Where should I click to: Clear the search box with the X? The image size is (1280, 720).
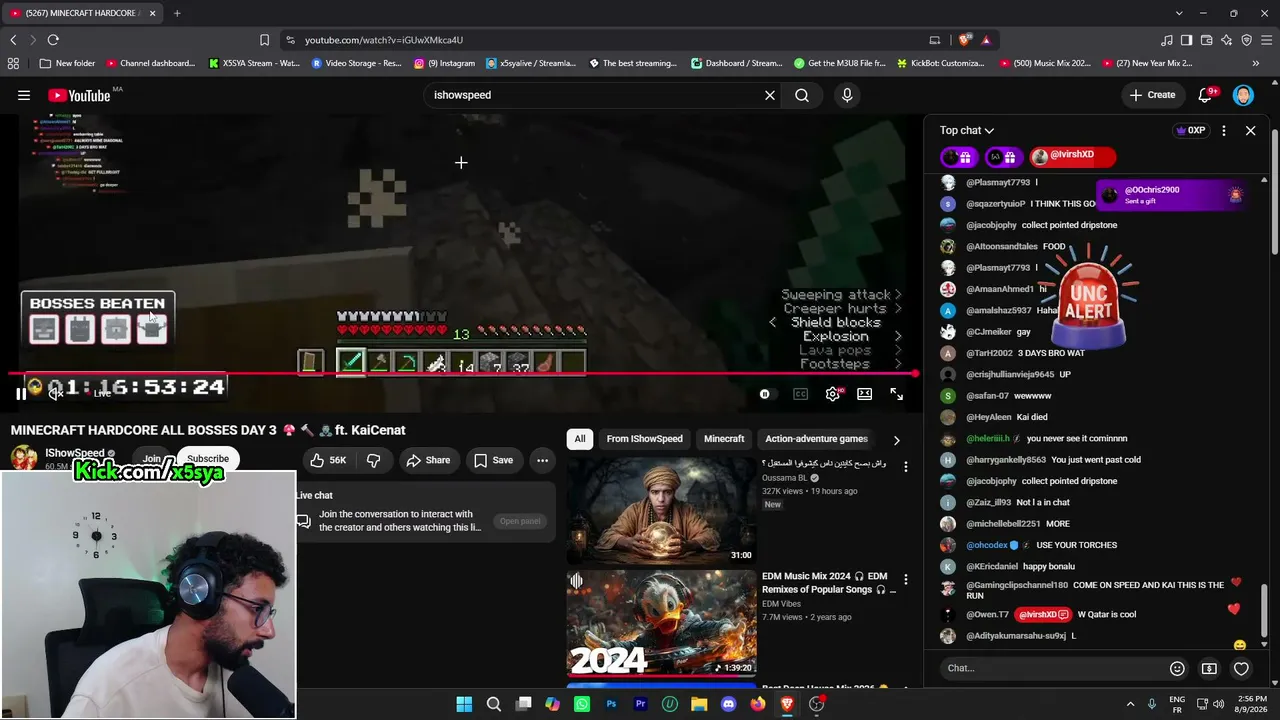pyautogui.click(x=770, y=95)
